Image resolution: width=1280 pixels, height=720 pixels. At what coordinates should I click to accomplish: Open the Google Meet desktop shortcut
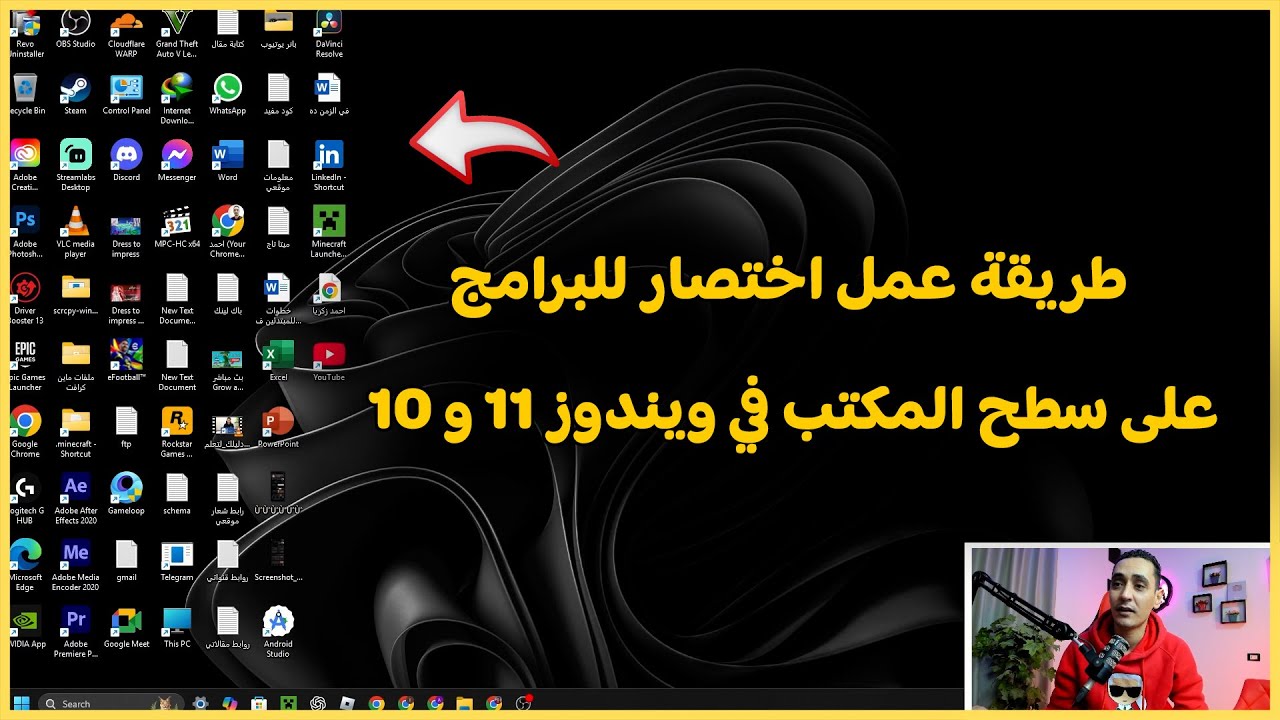pyautogui.click(x=126, y=628)
